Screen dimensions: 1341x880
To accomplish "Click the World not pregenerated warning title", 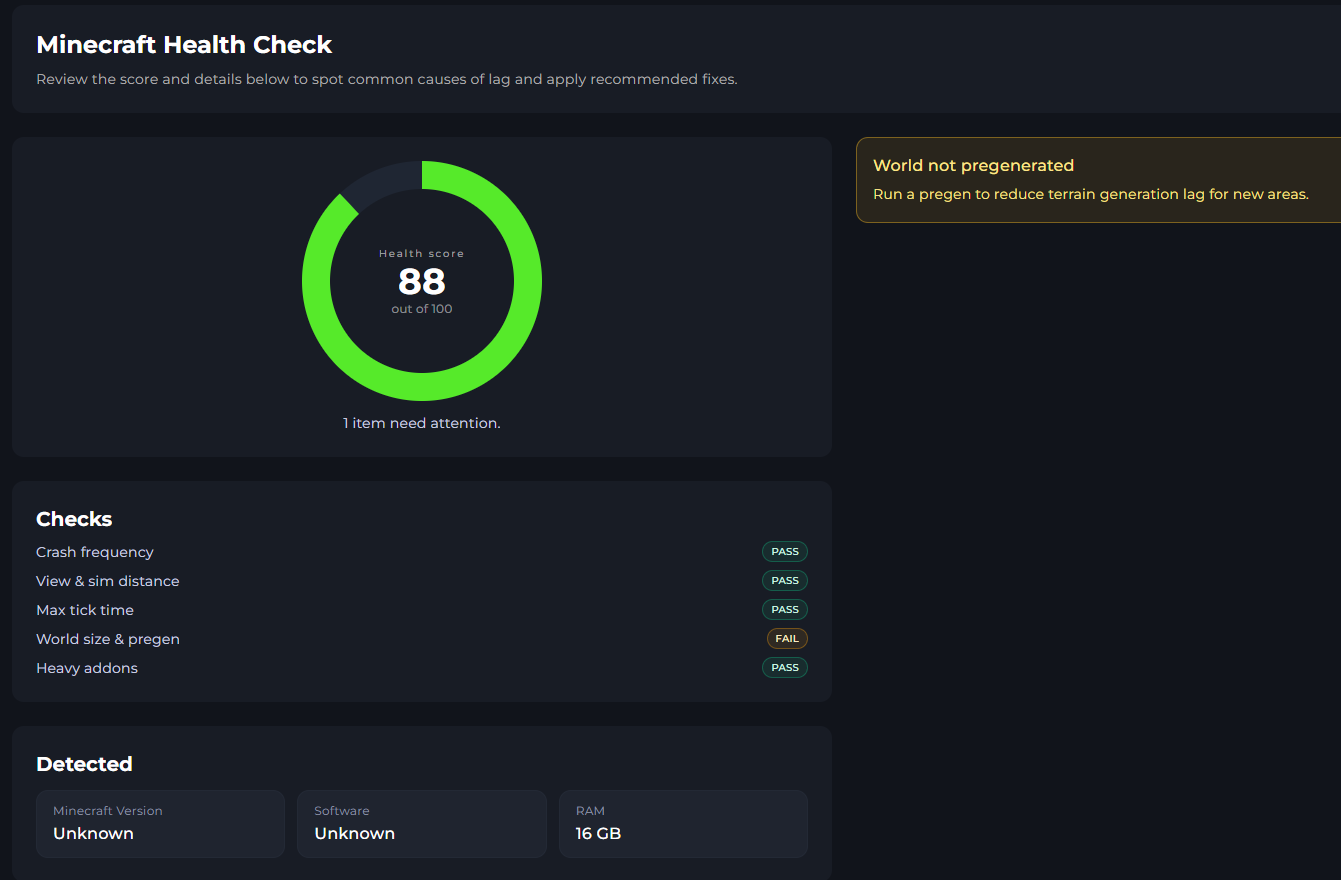I will click(x=973, y=166).
